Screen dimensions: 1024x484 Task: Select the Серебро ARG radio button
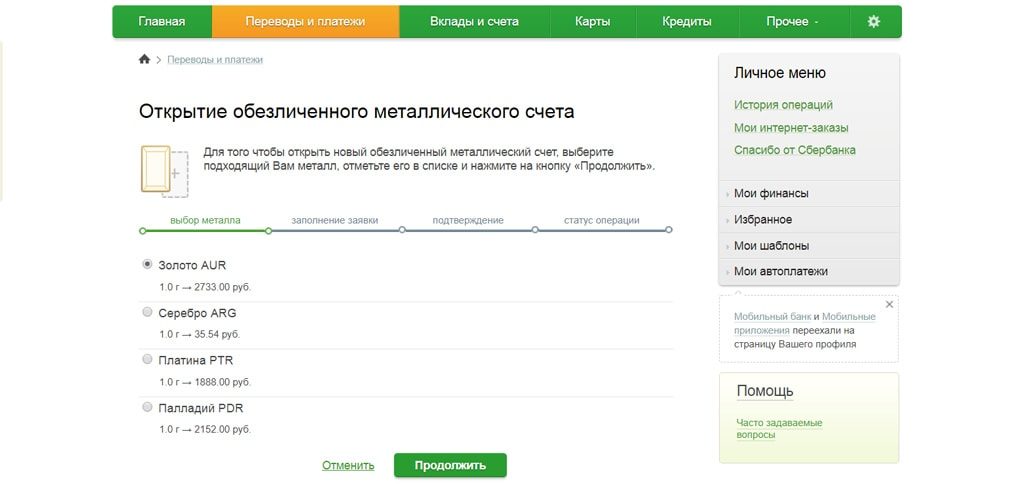(x=148, y=313)
